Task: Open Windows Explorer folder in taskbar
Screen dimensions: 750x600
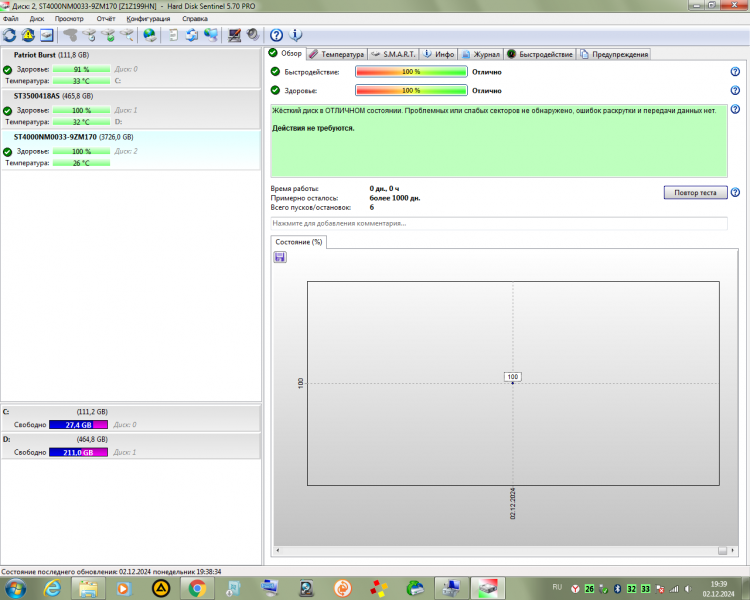Action: [88, 589]
